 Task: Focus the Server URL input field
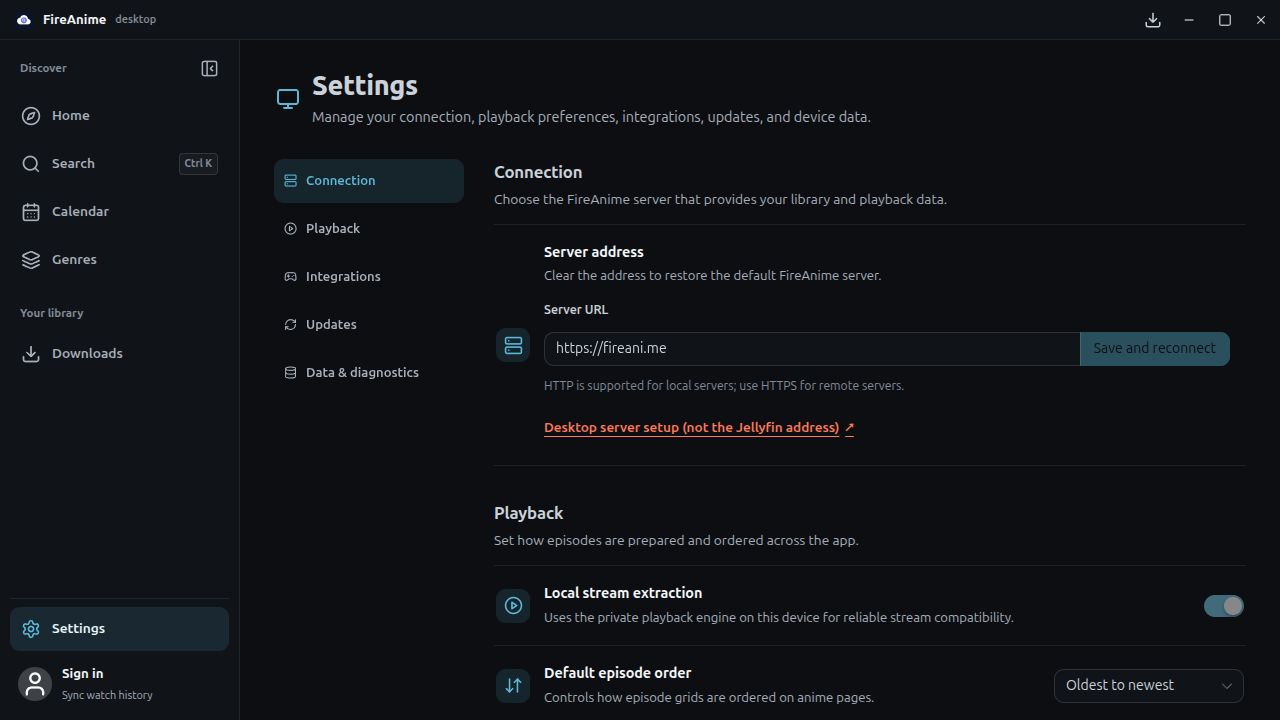pos(812,349)
